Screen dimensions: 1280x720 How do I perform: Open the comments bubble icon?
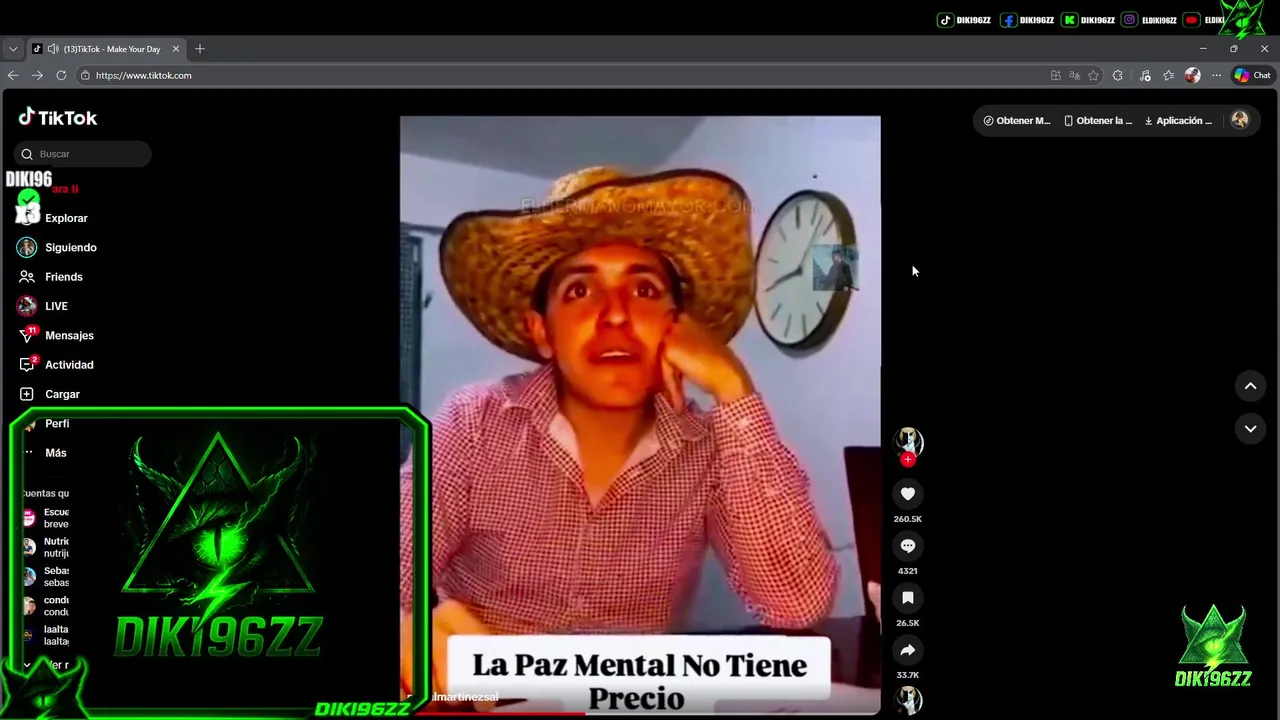(x=908, y=546)
